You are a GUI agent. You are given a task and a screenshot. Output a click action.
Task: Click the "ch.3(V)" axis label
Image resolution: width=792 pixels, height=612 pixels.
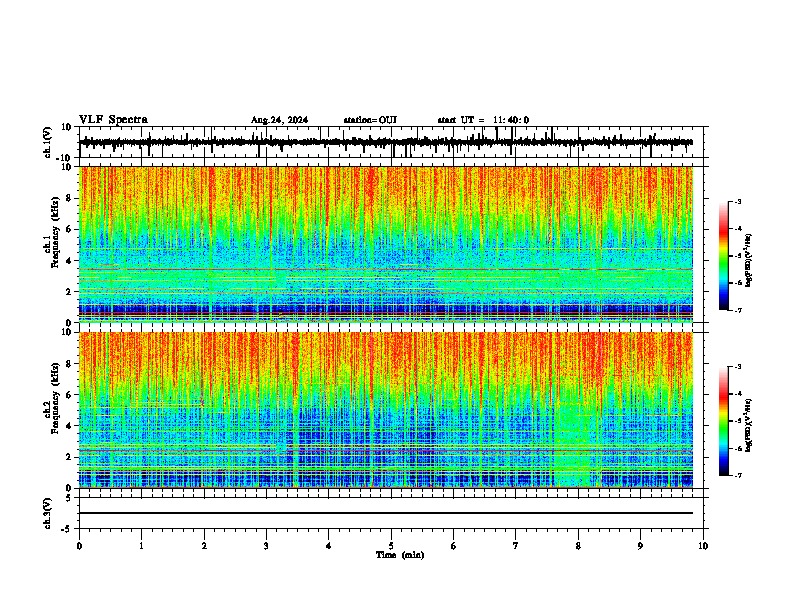click(x=48, y=513)
